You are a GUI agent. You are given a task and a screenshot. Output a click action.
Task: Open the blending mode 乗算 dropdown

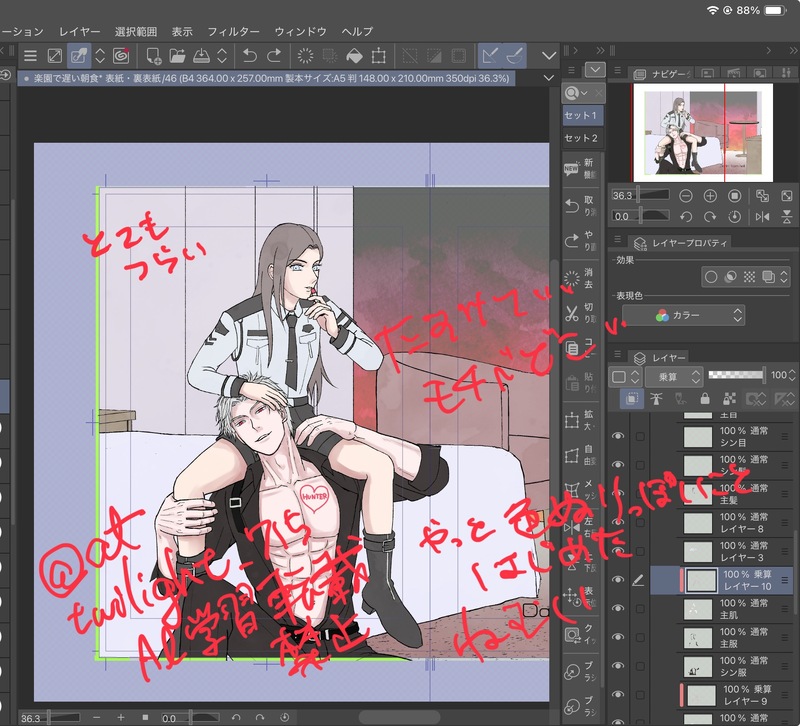point(673,377)
